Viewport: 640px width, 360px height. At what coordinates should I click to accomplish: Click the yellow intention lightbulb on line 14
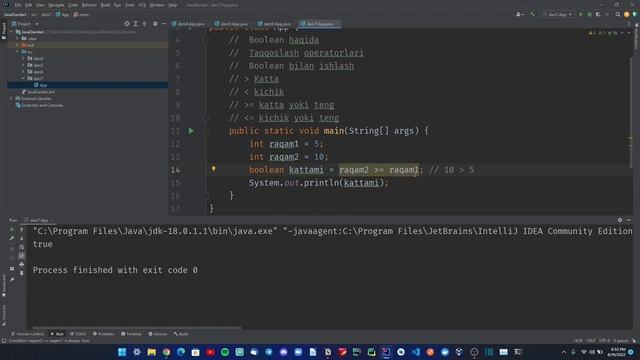click(213, 169)
